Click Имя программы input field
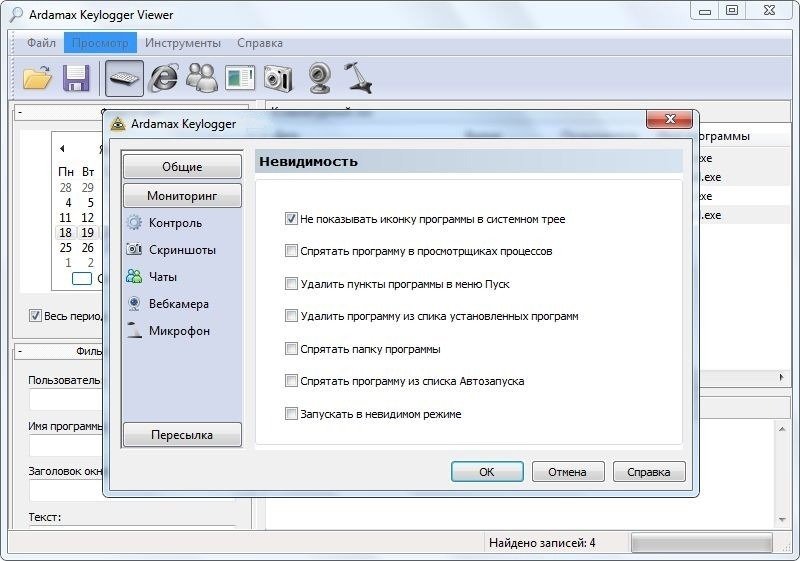 66,446
